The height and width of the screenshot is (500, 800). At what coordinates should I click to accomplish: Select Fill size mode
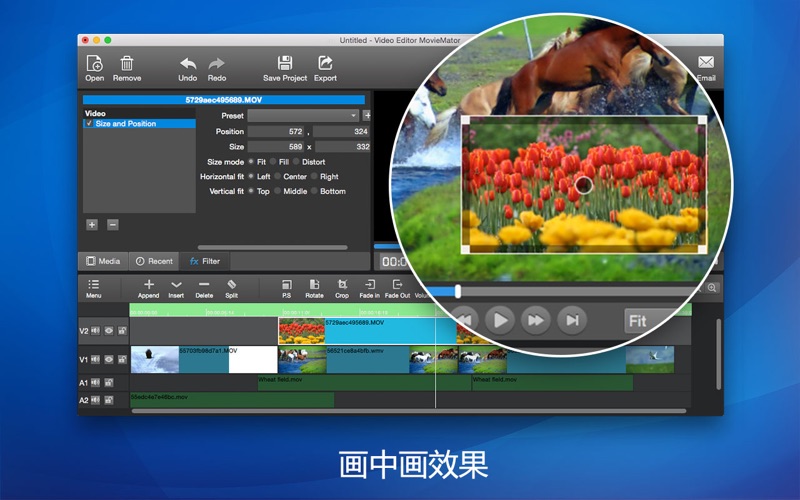273,161
